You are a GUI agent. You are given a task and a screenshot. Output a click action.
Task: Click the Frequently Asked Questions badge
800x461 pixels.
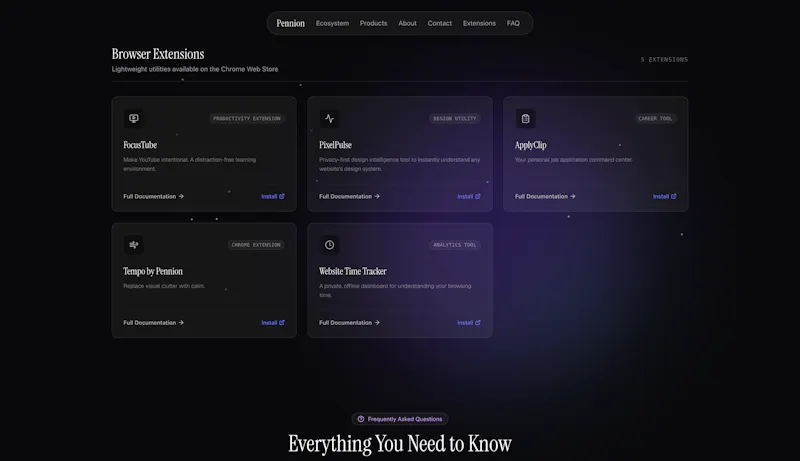[x=400, y=419]
